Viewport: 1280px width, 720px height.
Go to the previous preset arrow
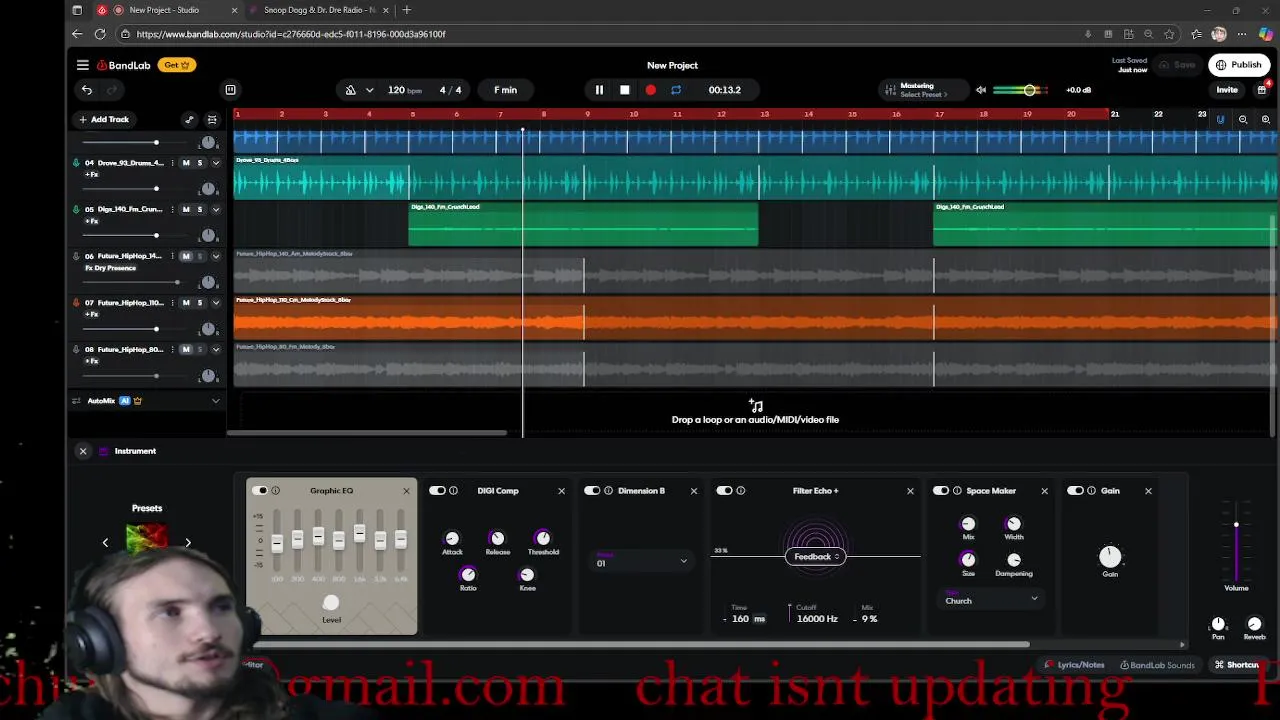(x=105, y=543)
